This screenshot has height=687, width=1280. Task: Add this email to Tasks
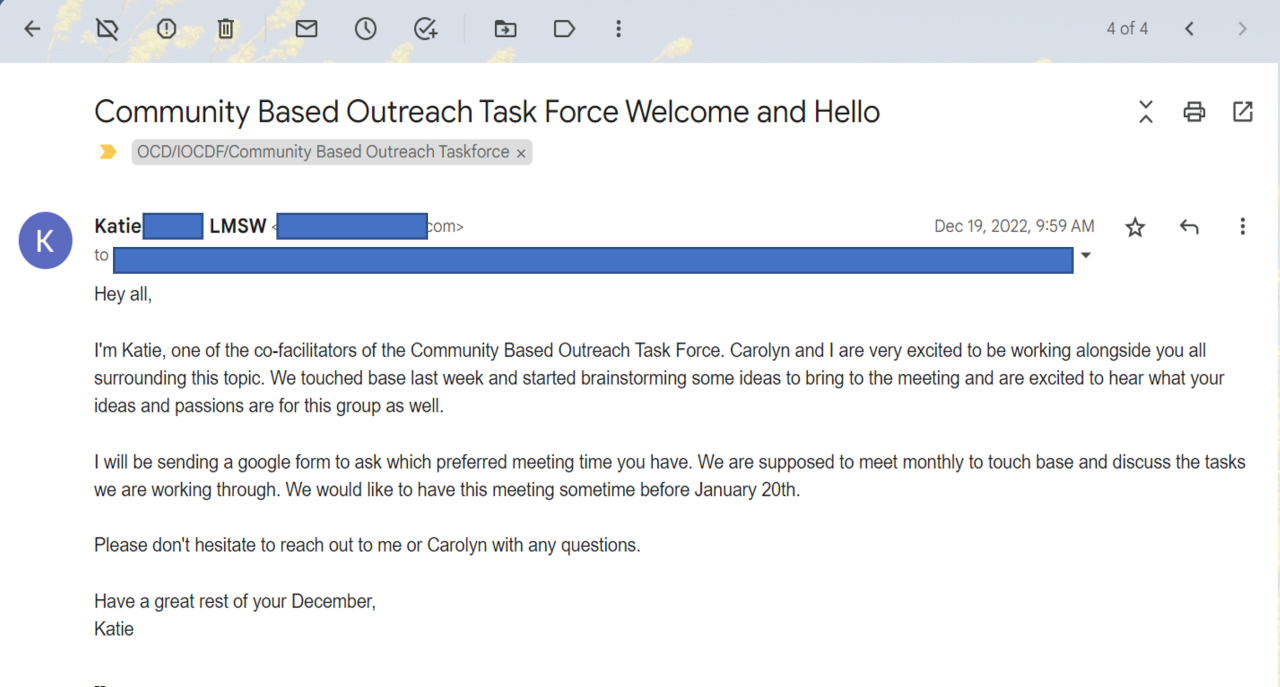click(x=426, y=29)
